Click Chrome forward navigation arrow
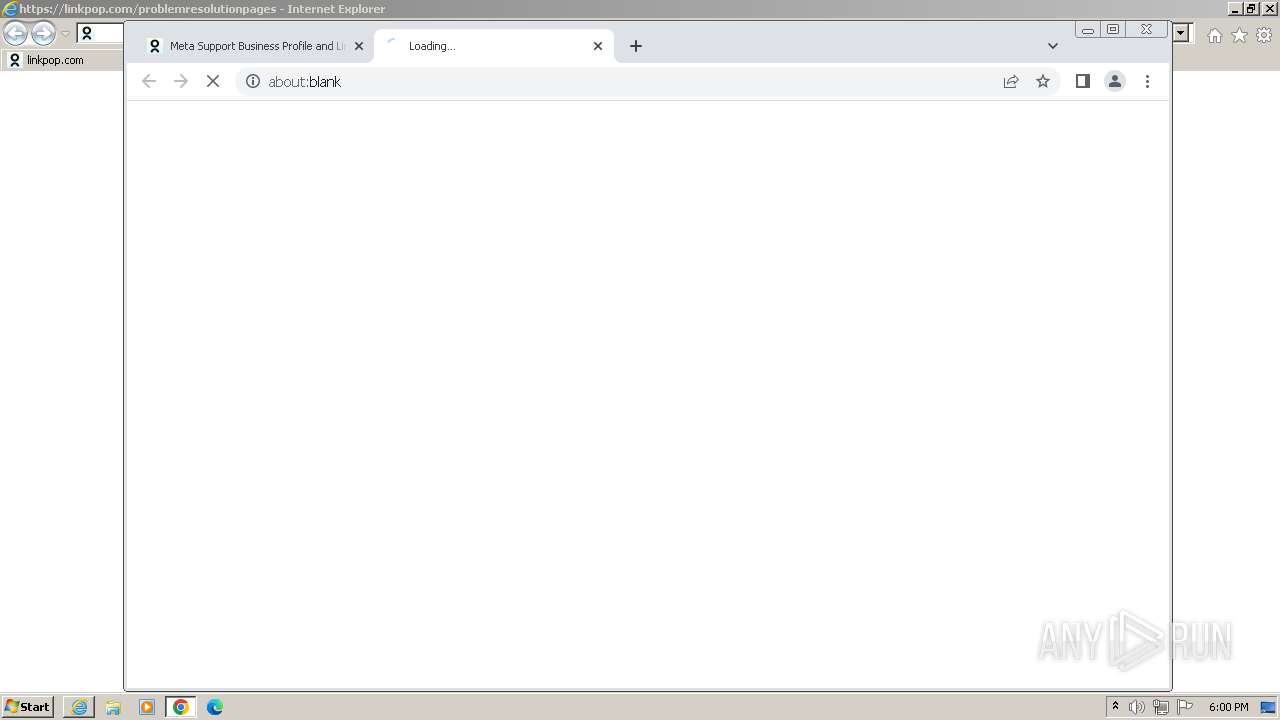 [181, 81]
